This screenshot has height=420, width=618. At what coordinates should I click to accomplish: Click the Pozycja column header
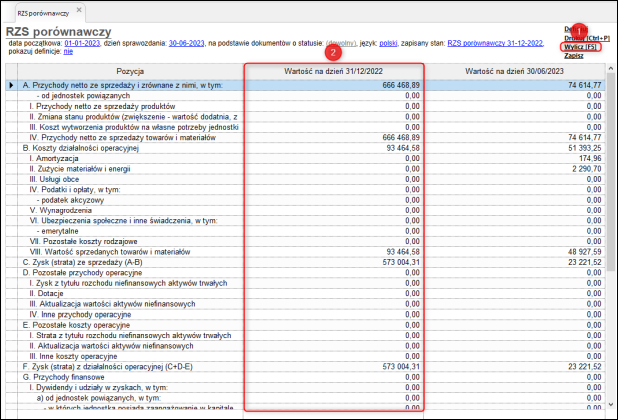130,71
